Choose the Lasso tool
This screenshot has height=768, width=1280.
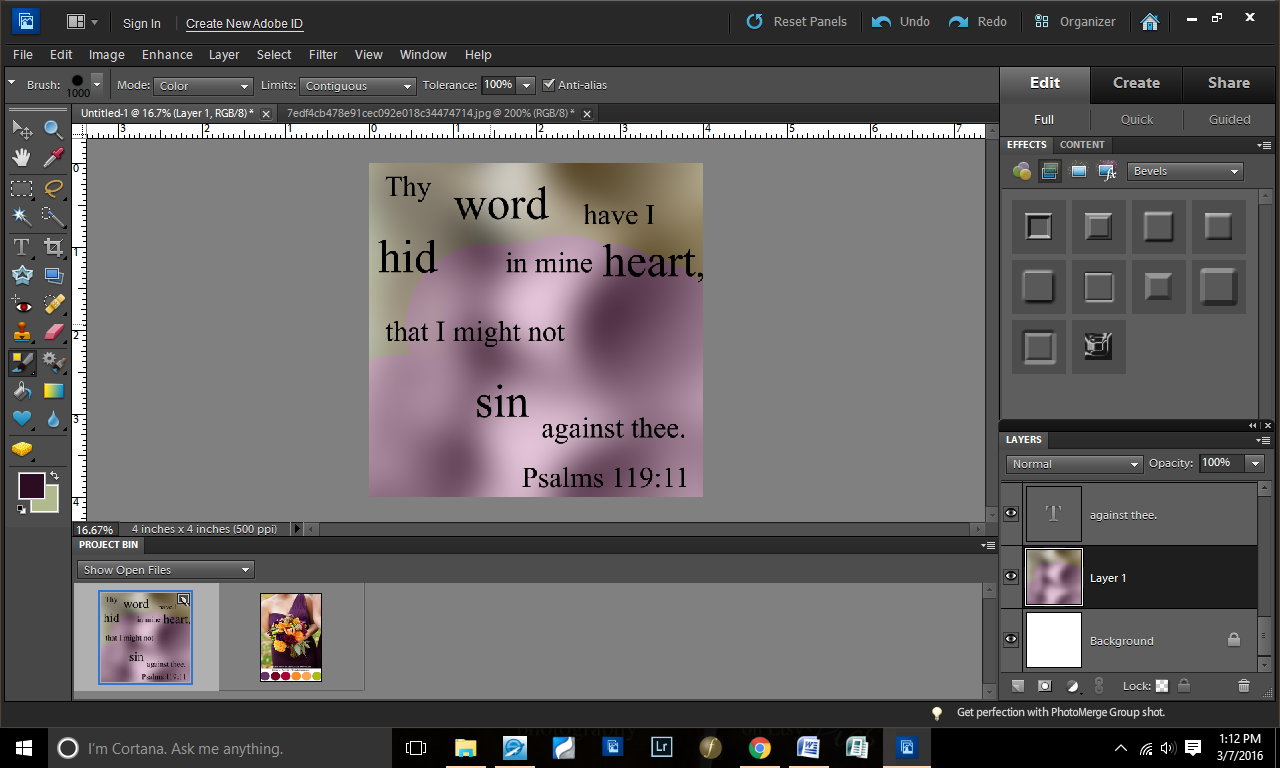(x=54, y=187)
